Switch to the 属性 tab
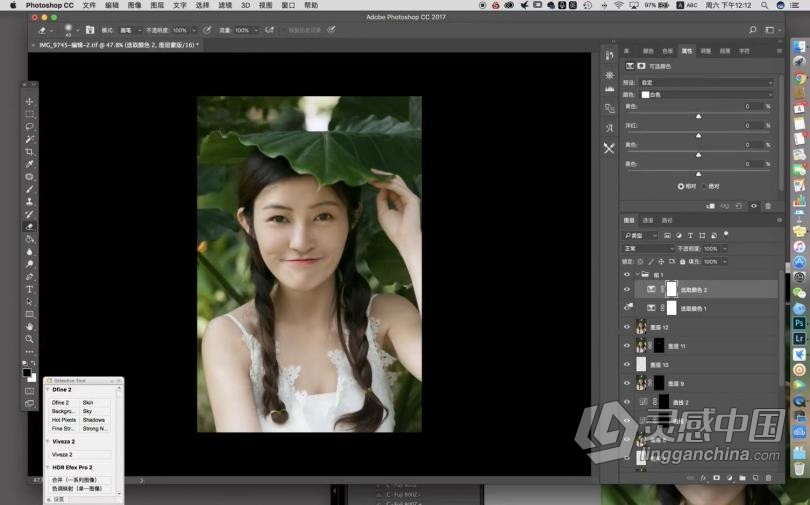810x505 pixels. (687, 51)
